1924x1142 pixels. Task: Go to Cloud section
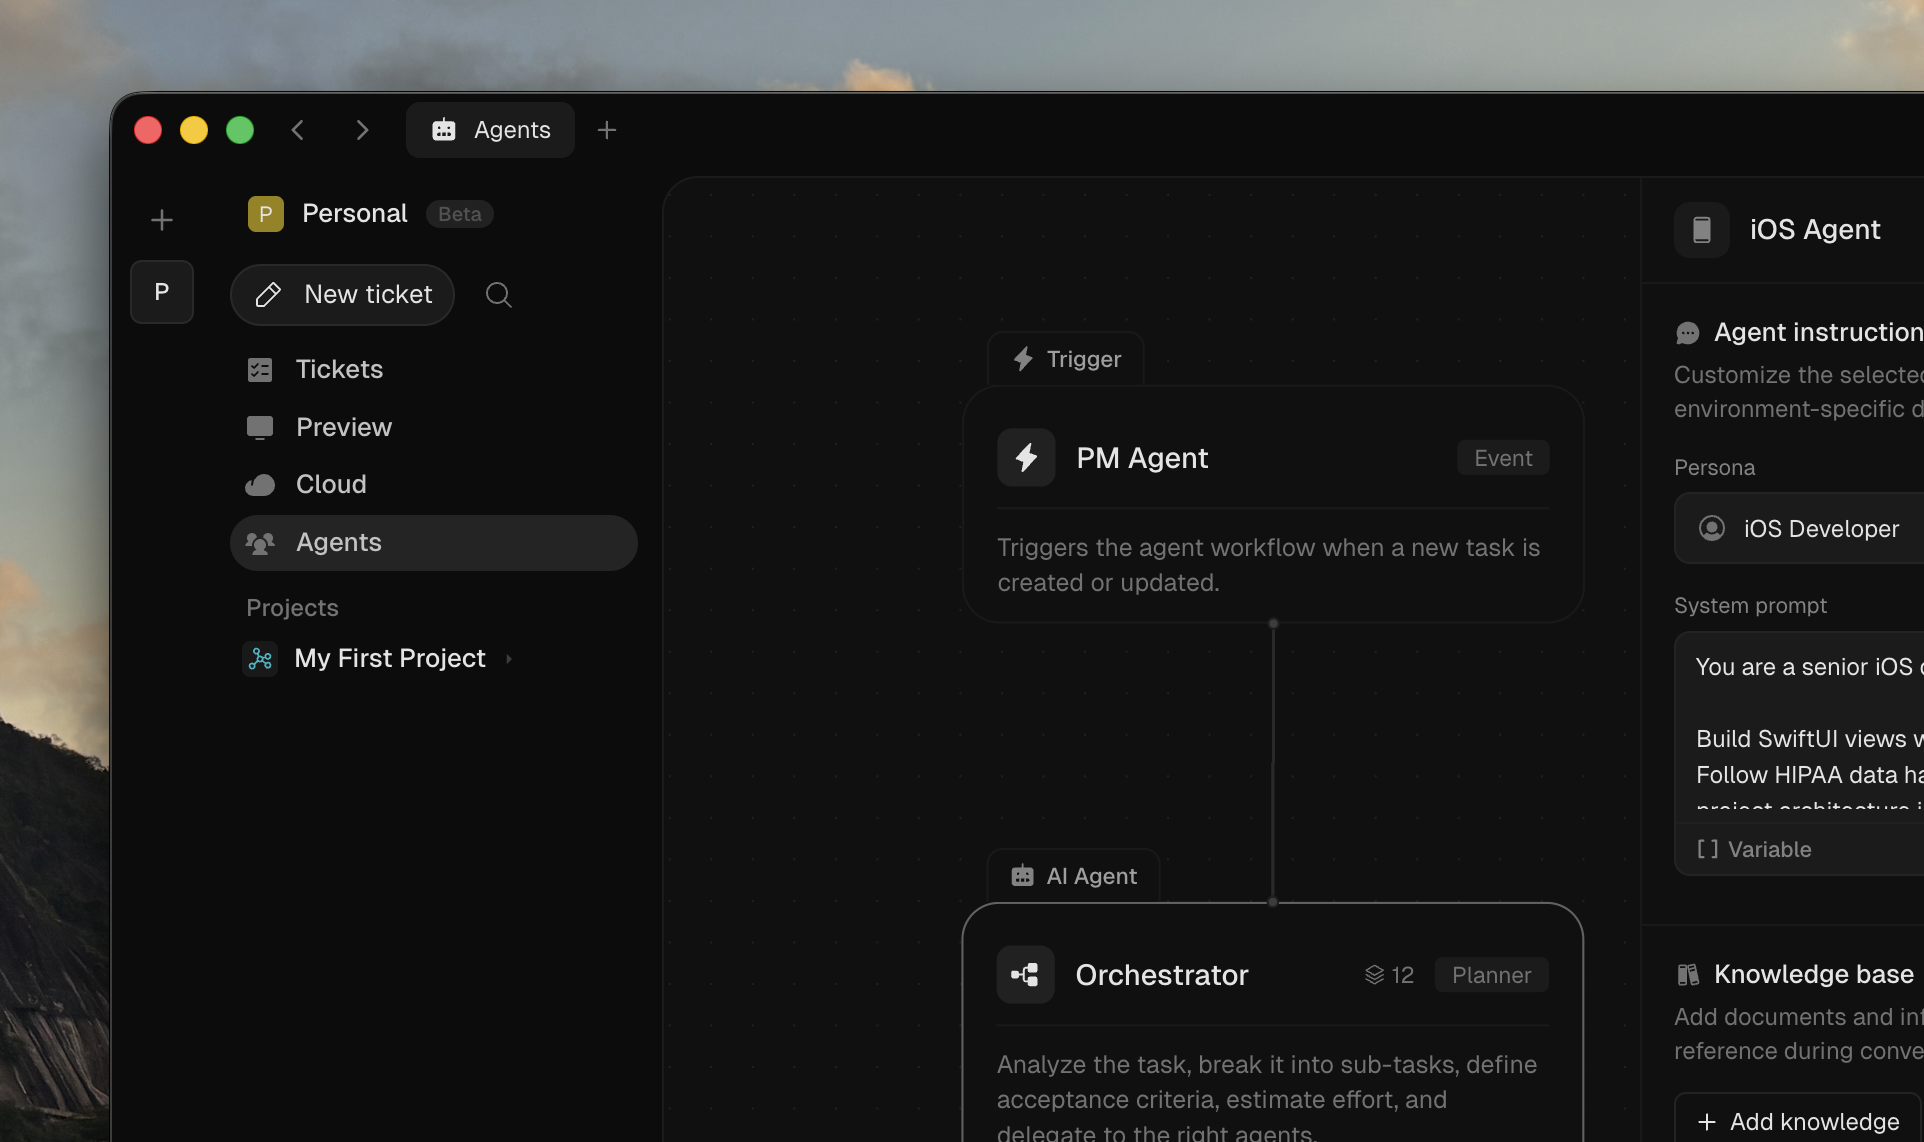pyautogui.click(x=330, y=485)
